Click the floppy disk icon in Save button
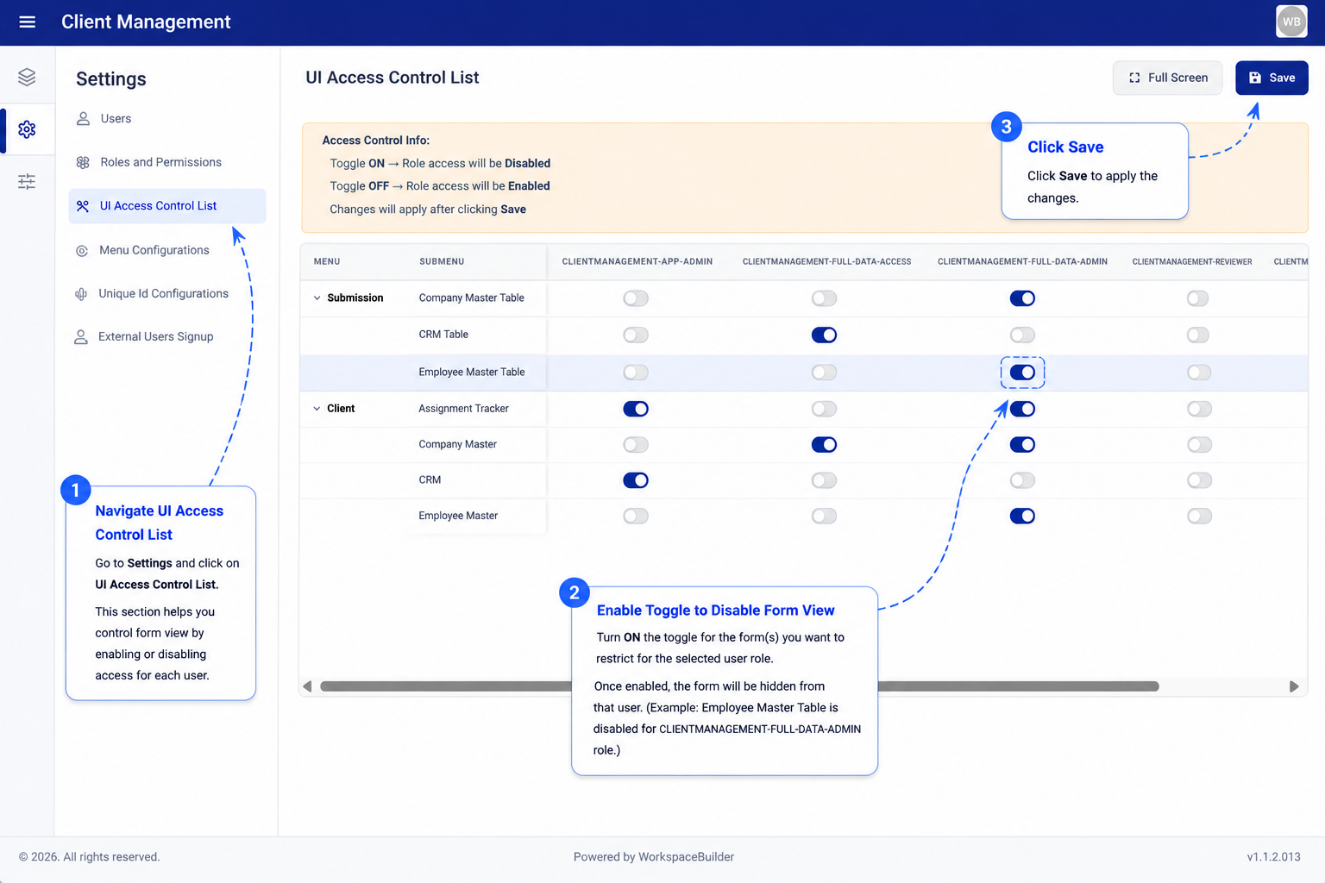Image resolution: width=1325 pixels, height=883 pixels. click(x=1255, y=78)
